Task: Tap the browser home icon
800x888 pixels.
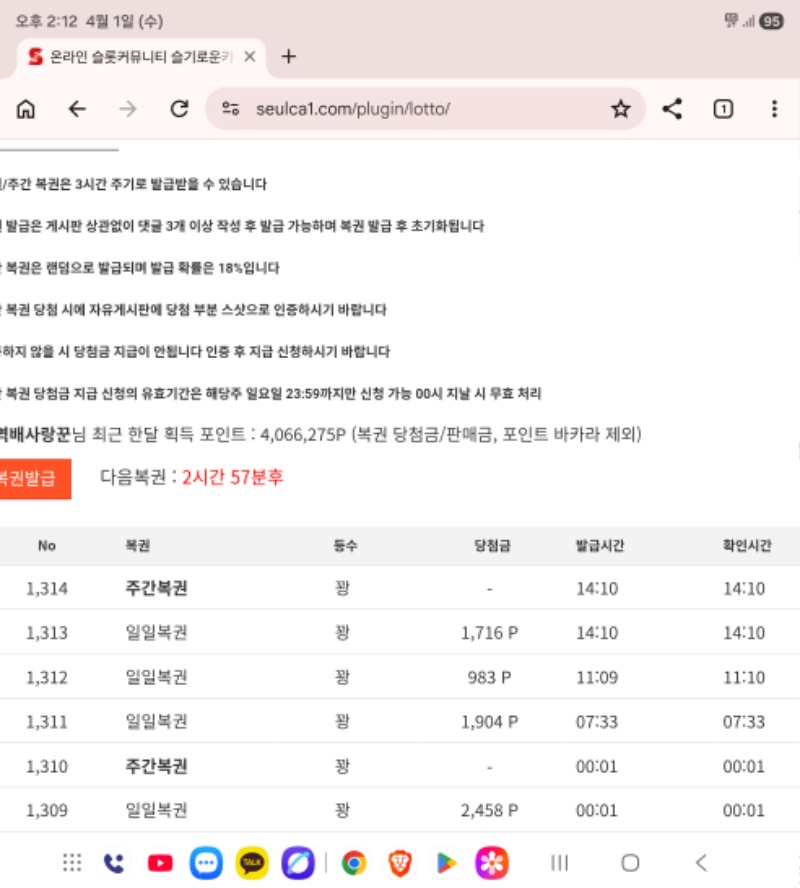Action: (26, 110)
